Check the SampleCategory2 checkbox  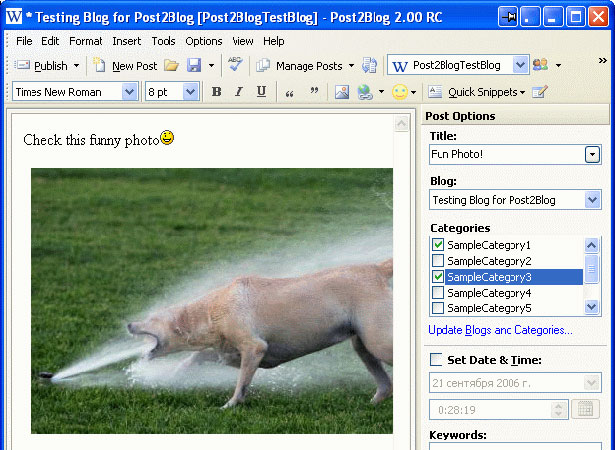tap(438, 261)
